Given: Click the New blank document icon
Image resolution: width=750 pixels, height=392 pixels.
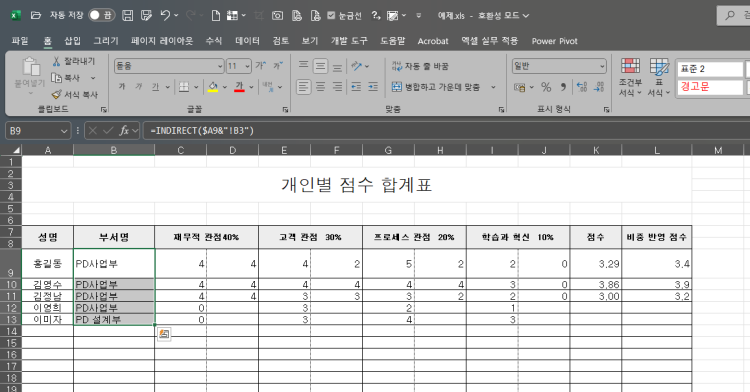Looking at the screenshot, I should [x=216, y=16].
